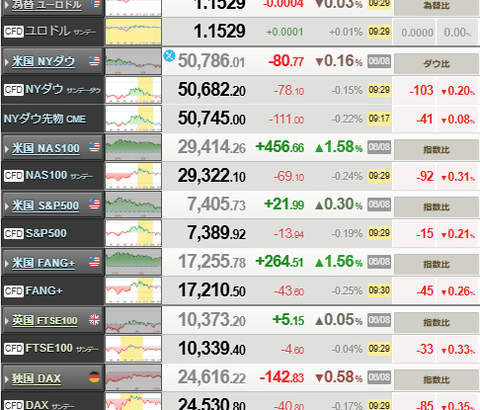Click the German flag icon beside DAX
Viewport: 480px width, 410px height.
click(x=94, y=377)
